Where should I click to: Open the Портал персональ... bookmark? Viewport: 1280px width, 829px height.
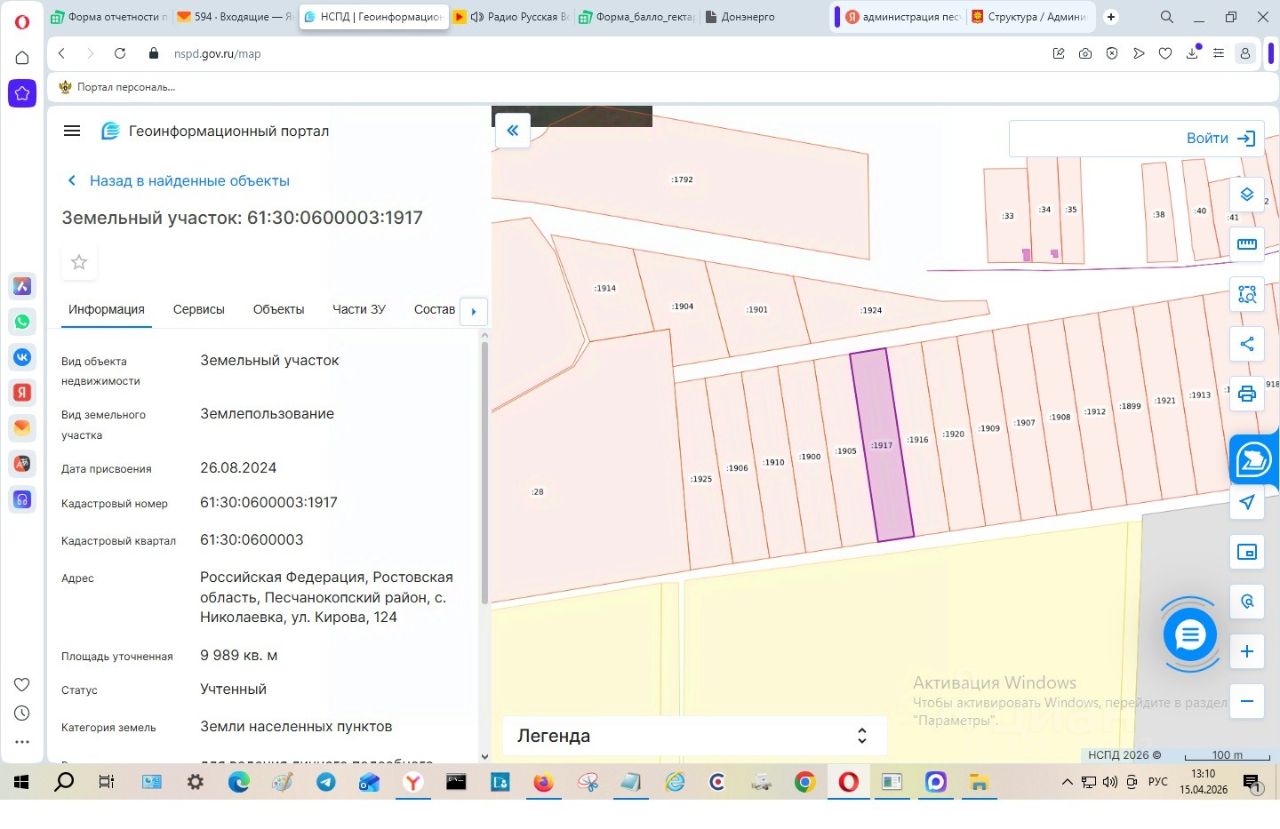point(117,87)
